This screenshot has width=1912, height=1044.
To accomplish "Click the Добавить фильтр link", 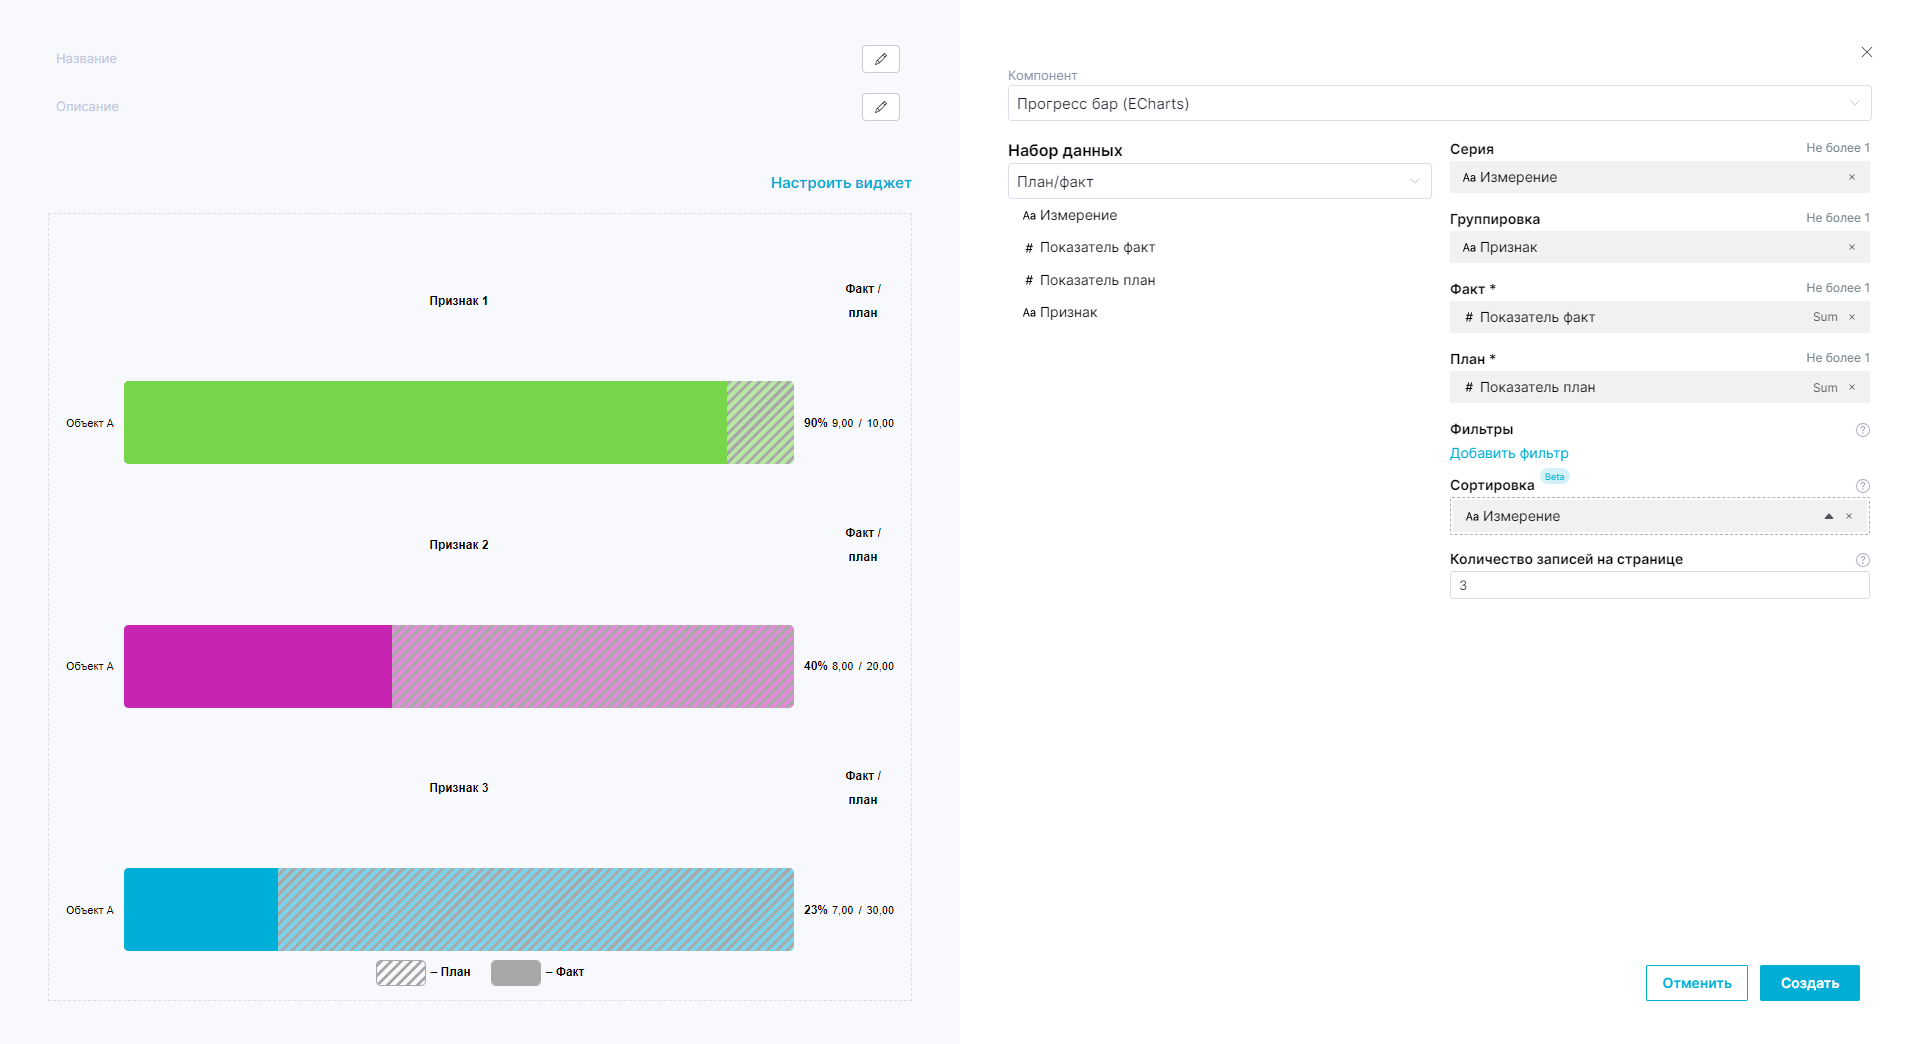I will coord(1508,453).
